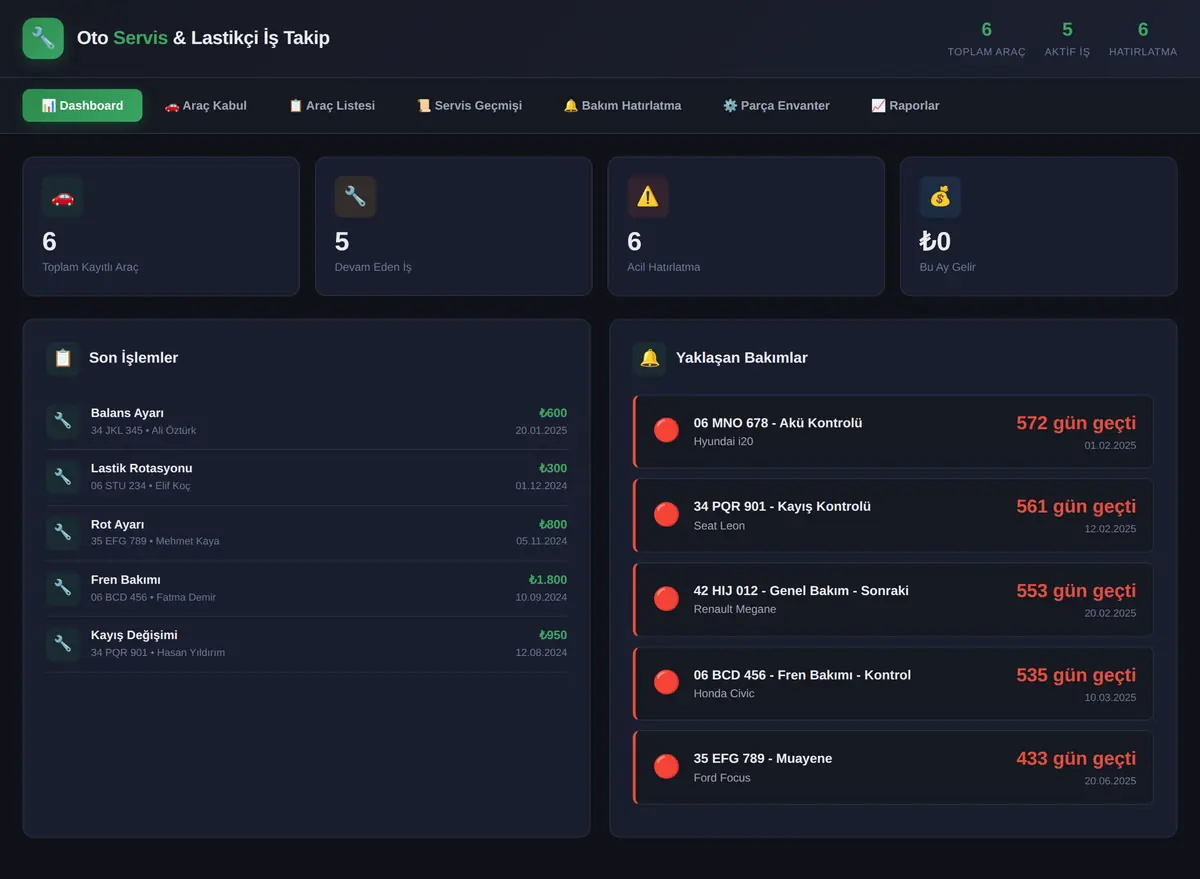
Task: Switch to the Araç Kabul tab
Action: click(205, 105)
